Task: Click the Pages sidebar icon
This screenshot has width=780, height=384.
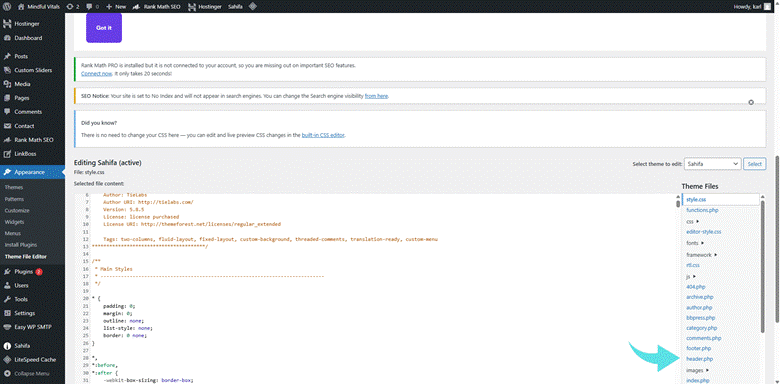Action: [x=7, y=98]
